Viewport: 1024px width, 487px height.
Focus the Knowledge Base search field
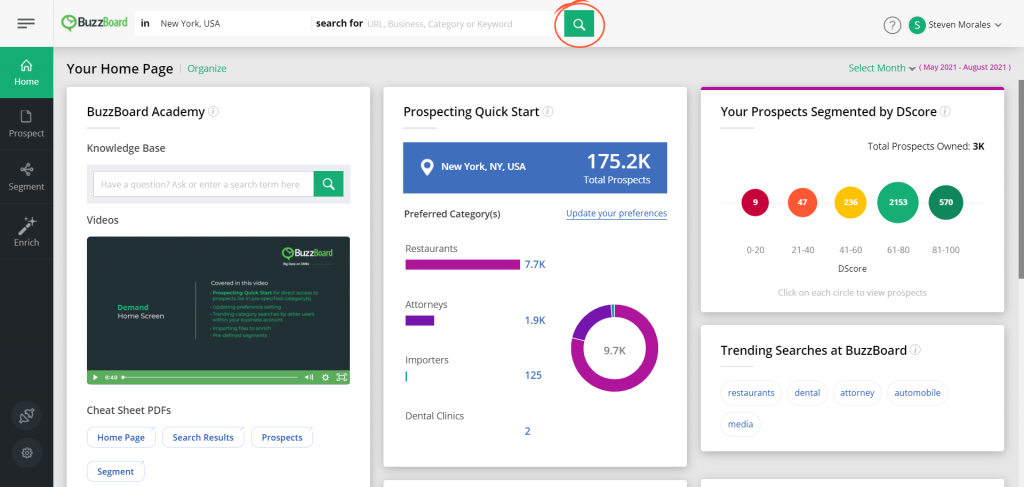pyautogui.click(x=203, y=184)
